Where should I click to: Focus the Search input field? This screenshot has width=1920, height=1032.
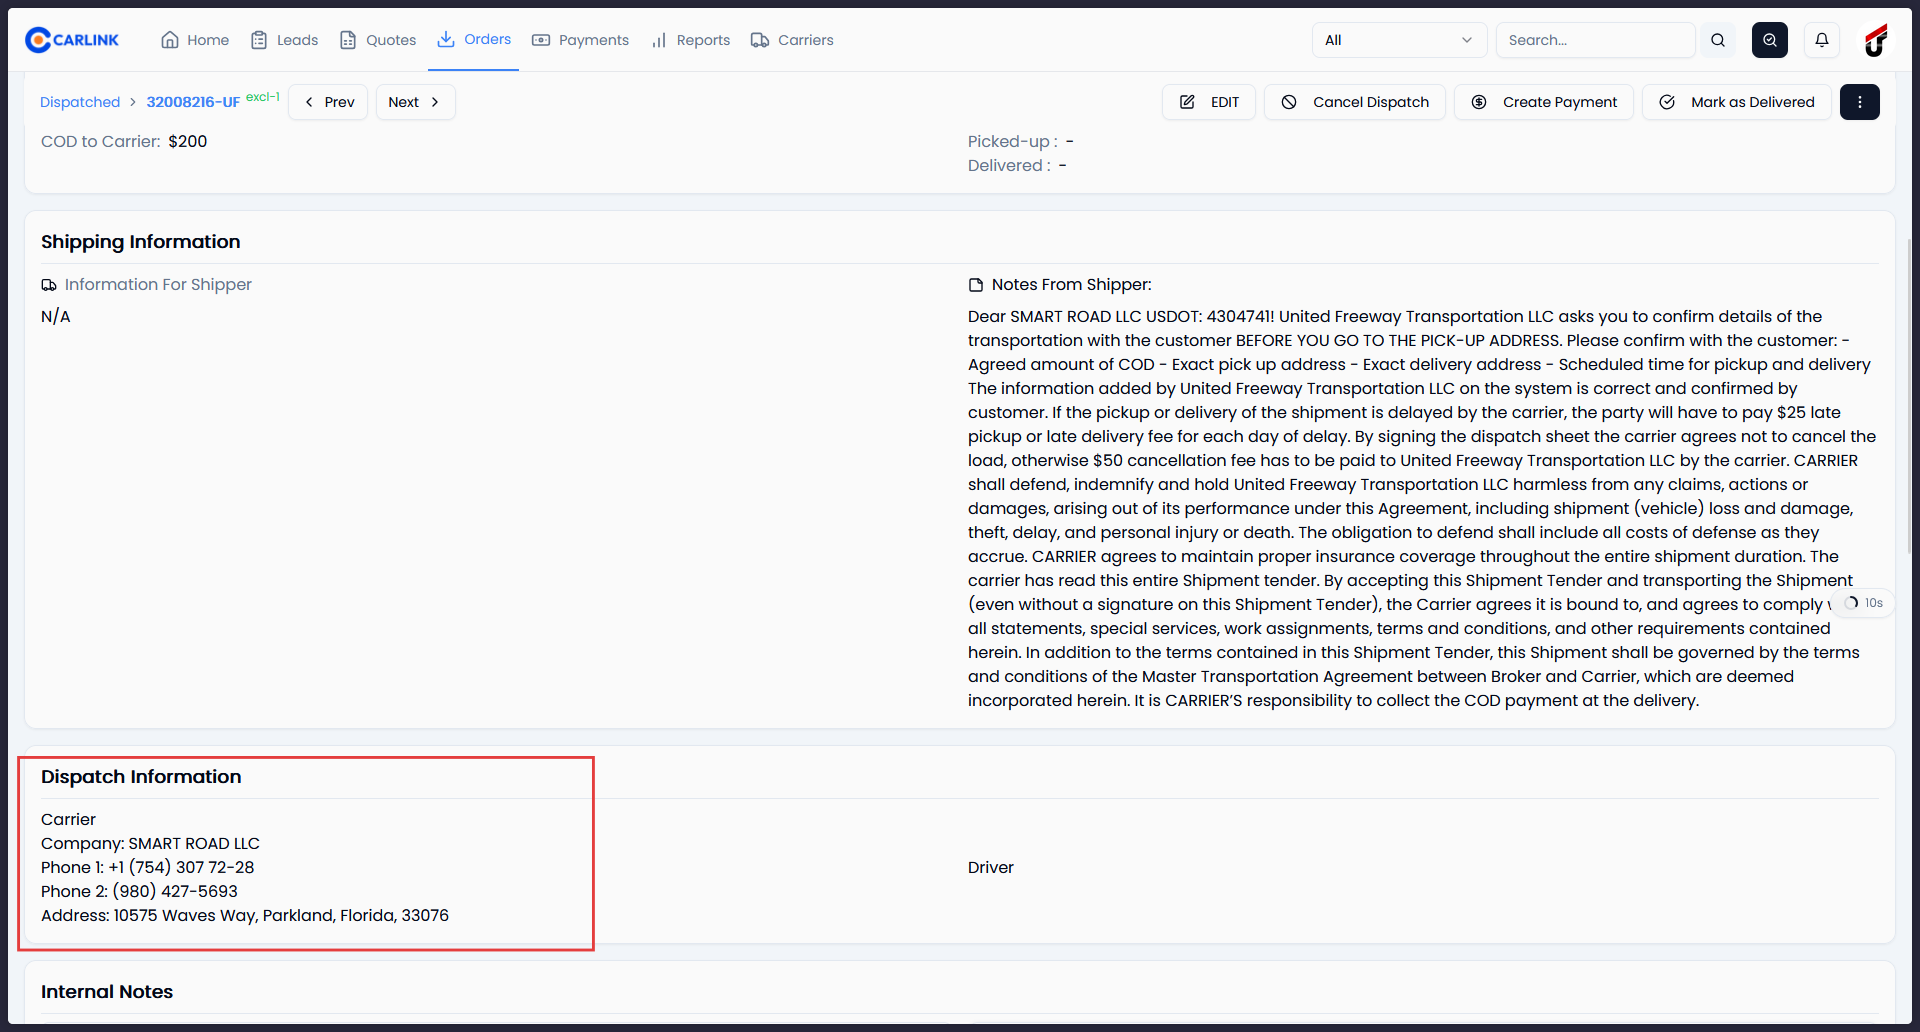coord(1595,40)
